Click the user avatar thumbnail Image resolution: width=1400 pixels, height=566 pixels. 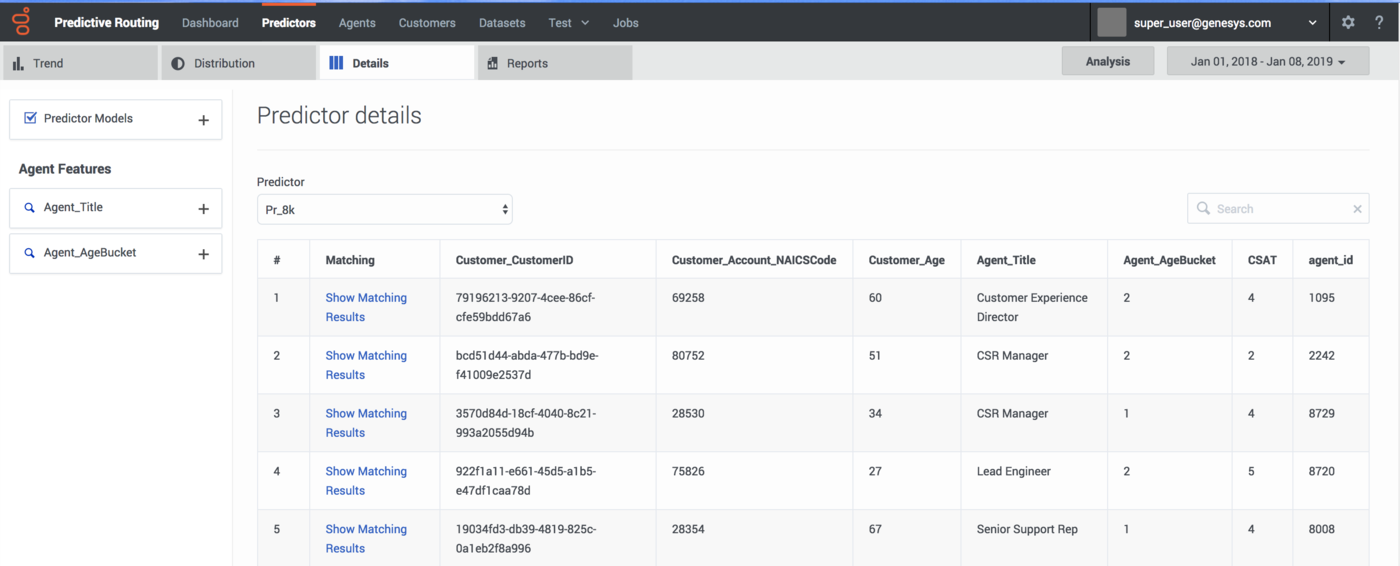click(1111, 22)
